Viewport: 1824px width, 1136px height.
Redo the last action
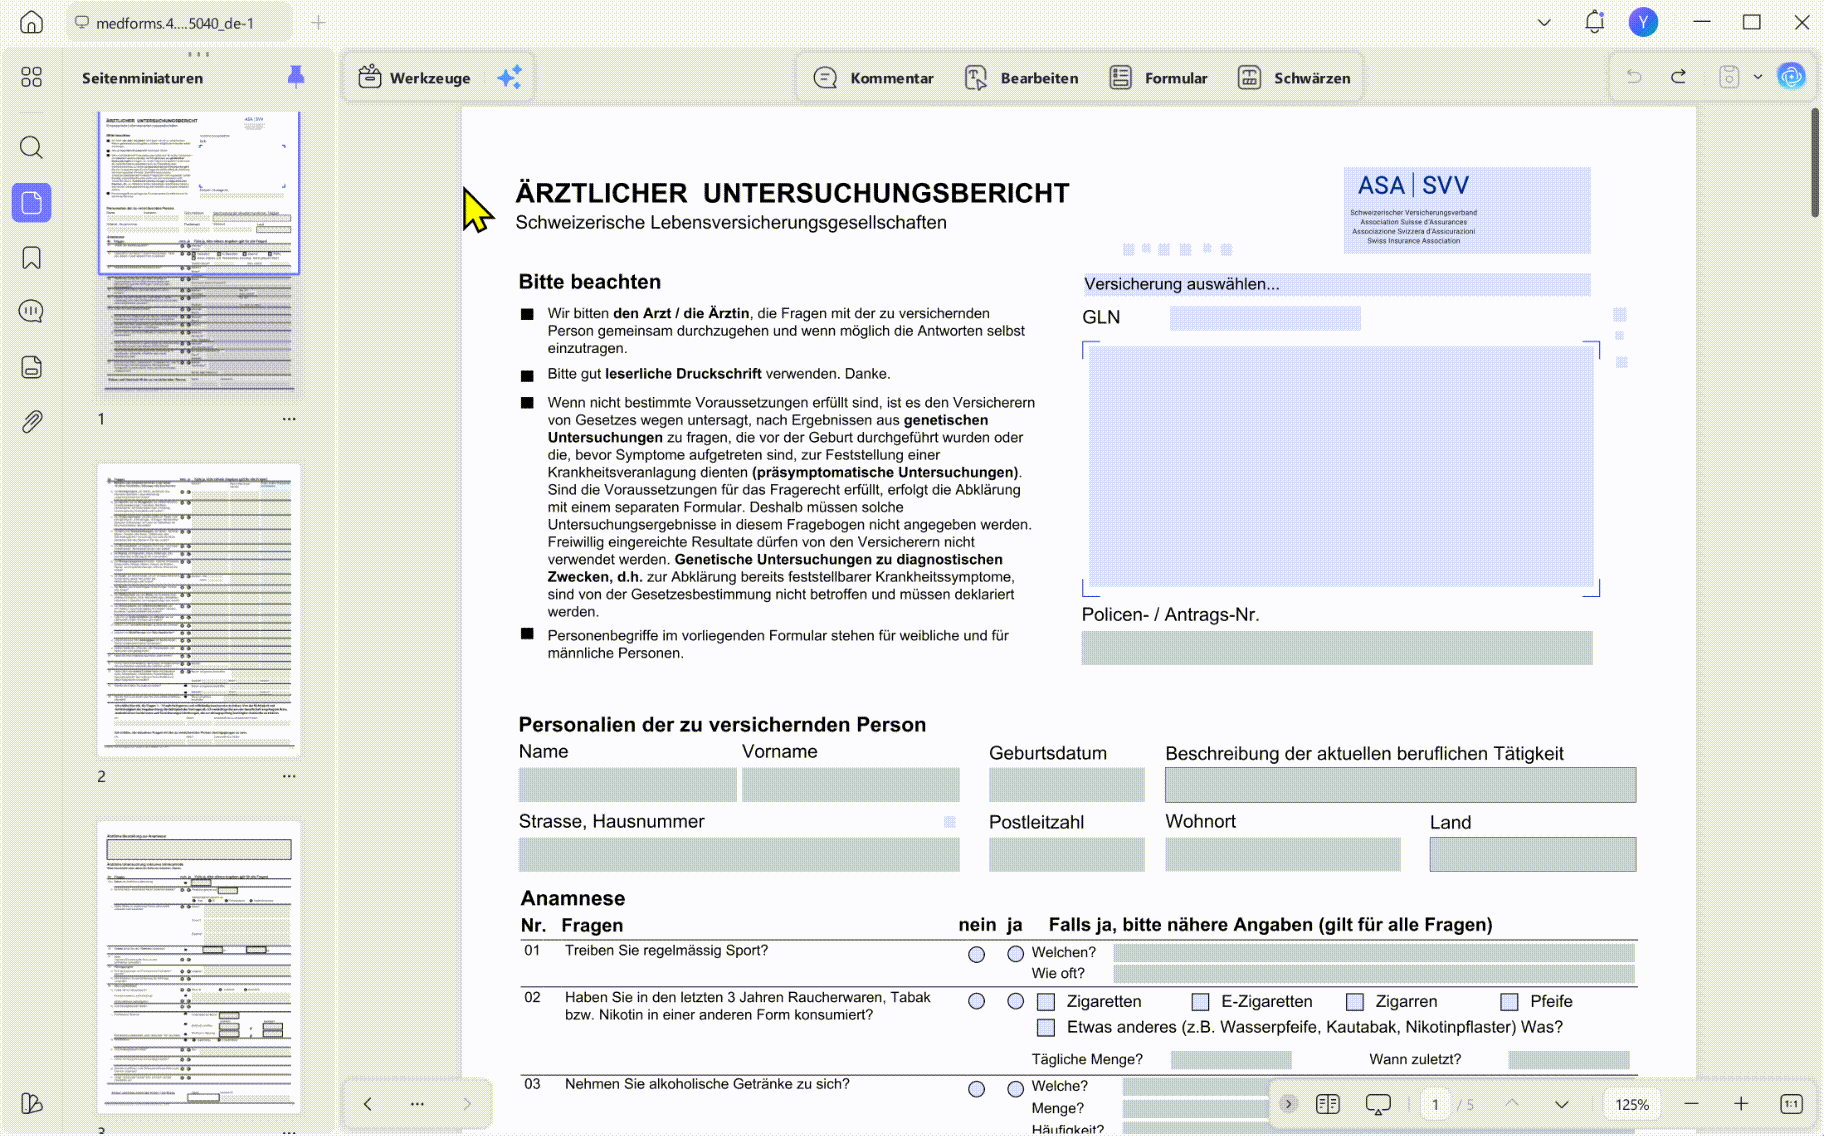click(1679, 77)
